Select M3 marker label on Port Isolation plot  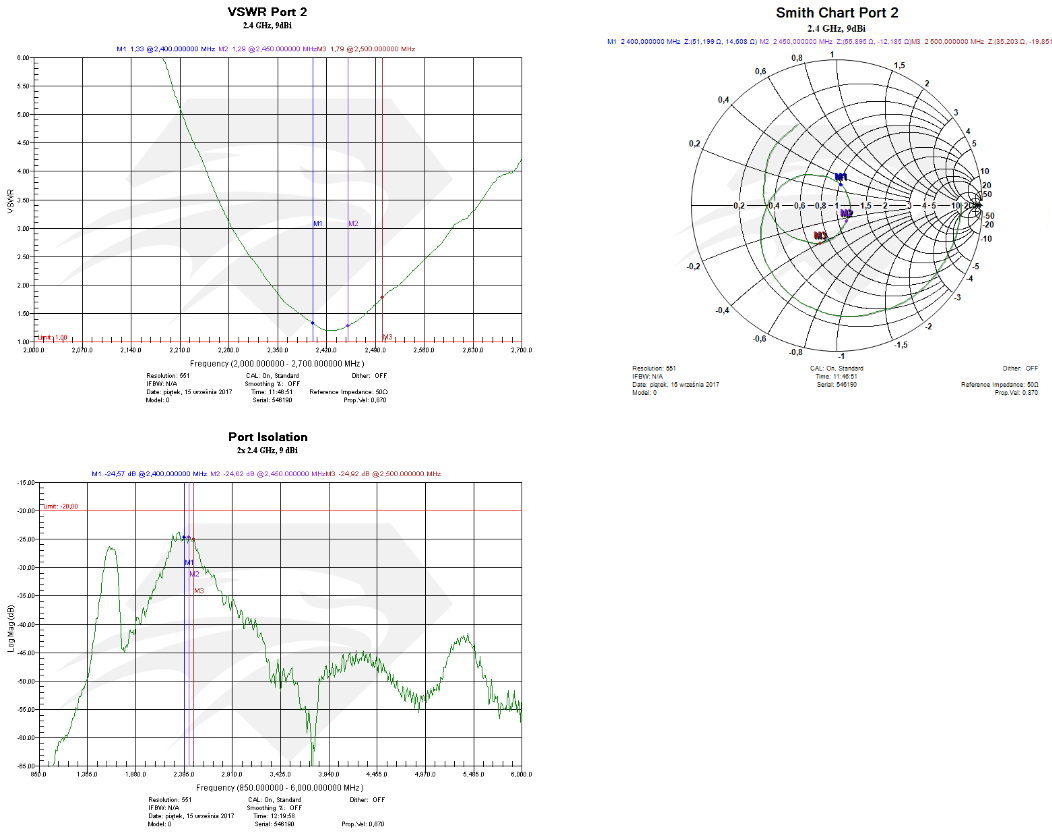(x=199, y=590)
